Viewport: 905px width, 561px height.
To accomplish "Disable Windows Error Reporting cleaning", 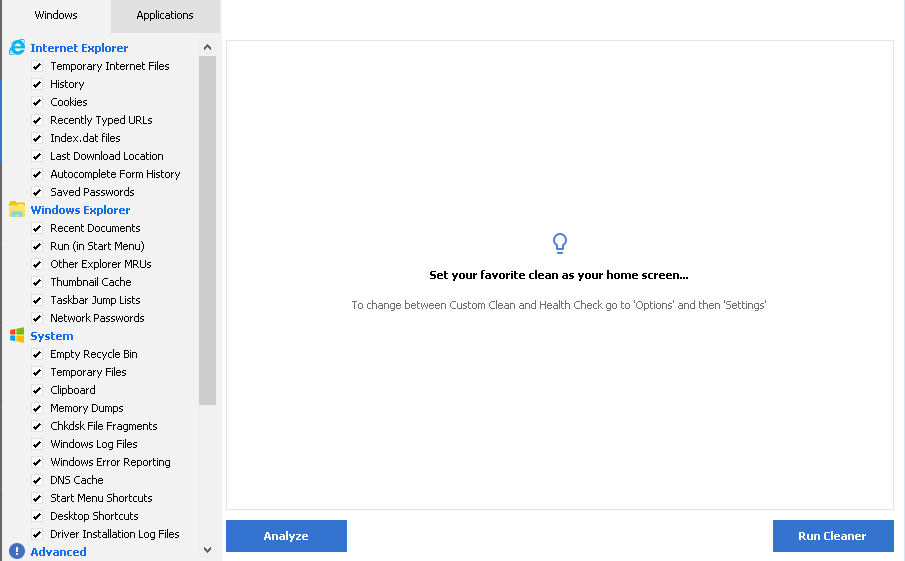I will (x=37, y=462).
